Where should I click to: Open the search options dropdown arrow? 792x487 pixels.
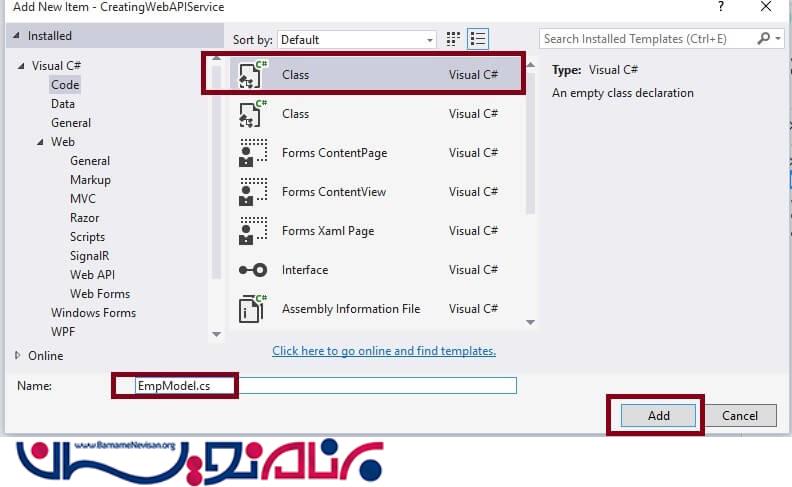[778, 38]
